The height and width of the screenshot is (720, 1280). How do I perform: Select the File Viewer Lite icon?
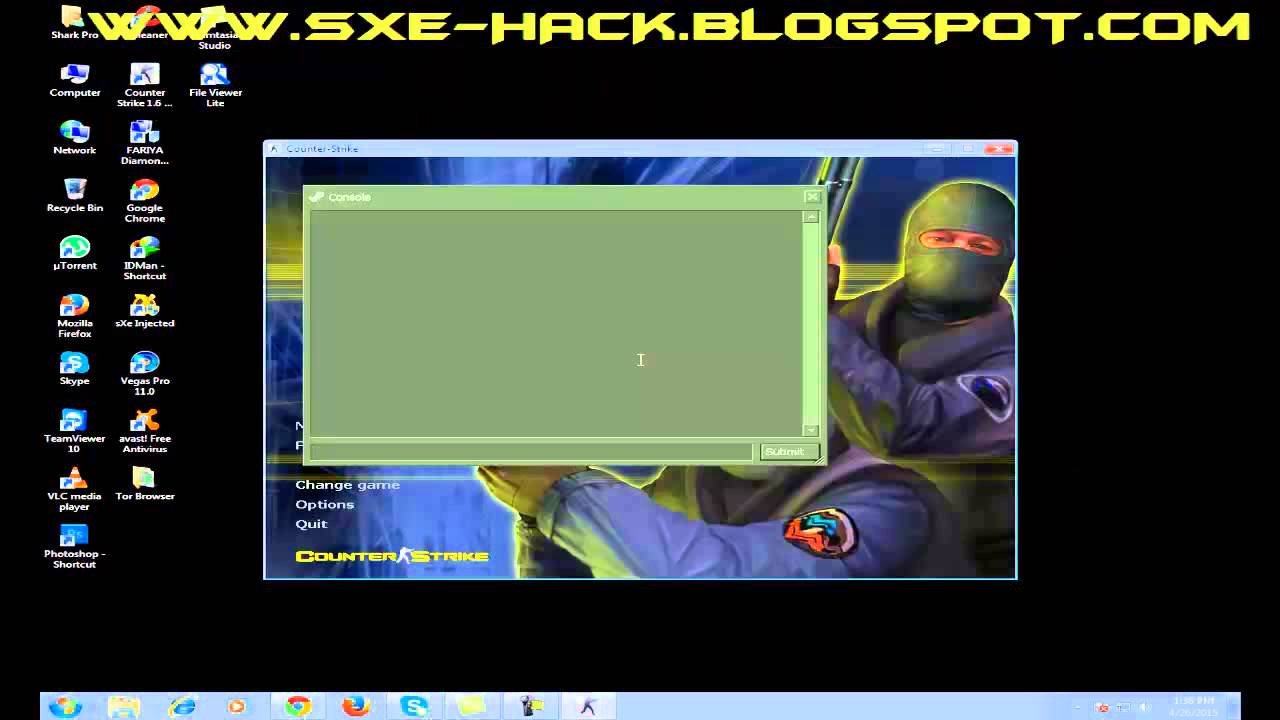tap(215, 86)
